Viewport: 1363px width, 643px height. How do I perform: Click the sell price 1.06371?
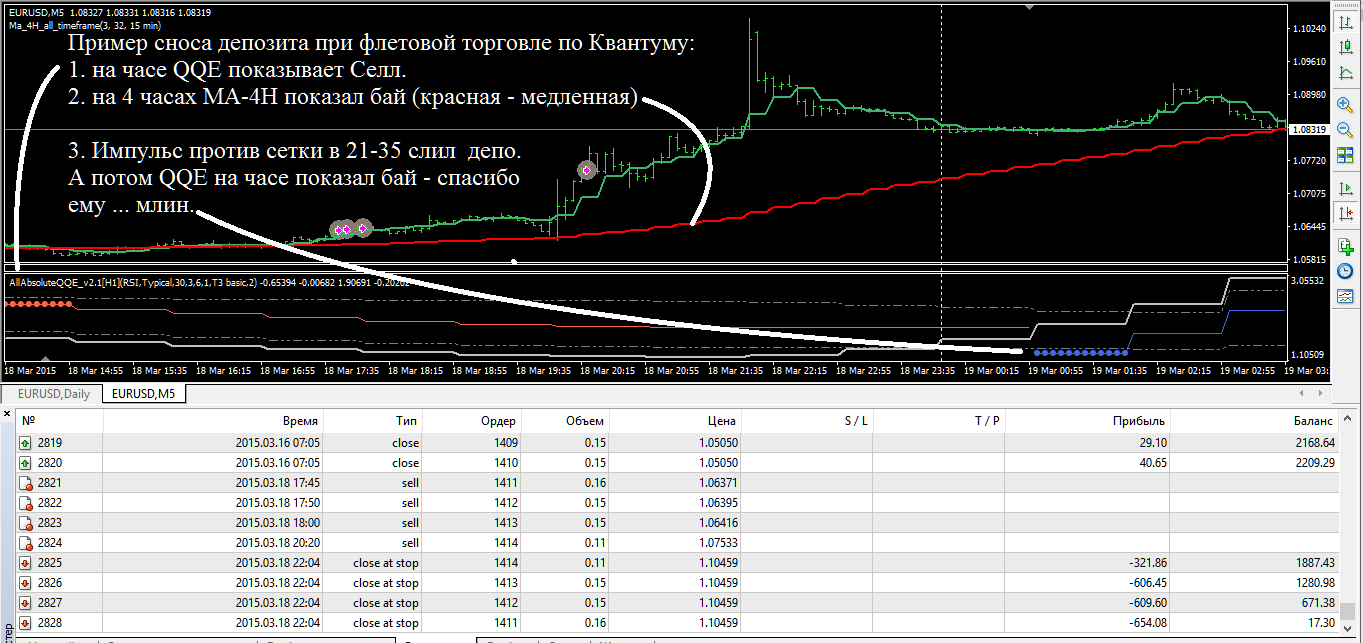718,483
